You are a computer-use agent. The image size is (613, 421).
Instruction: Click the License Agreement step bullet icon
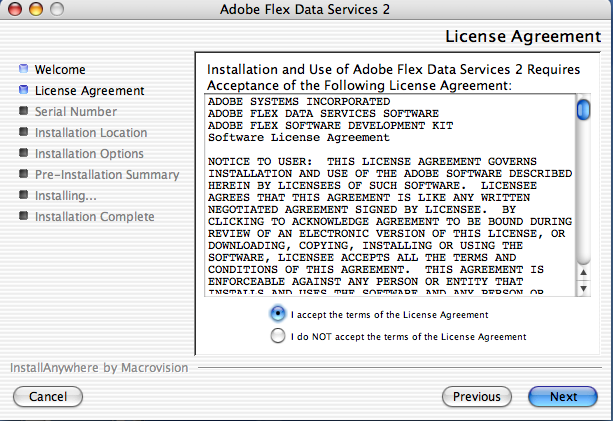pyautogui.click(x=23, y=90)
